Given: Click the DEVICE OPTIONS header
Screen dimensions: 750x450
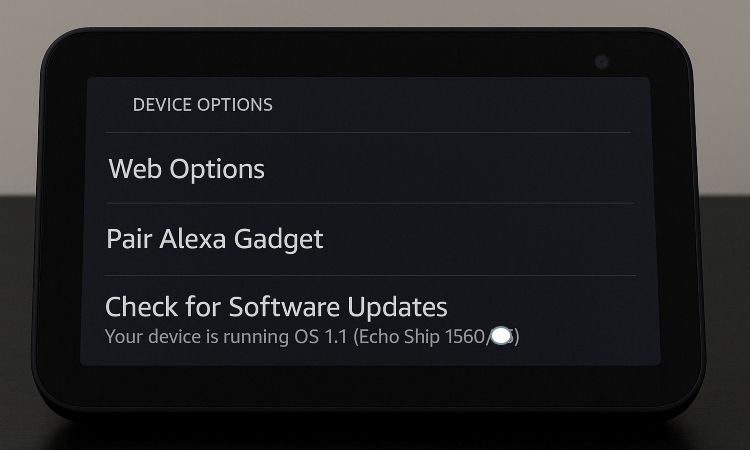Looking at the screenshot, I should [202, 104].
